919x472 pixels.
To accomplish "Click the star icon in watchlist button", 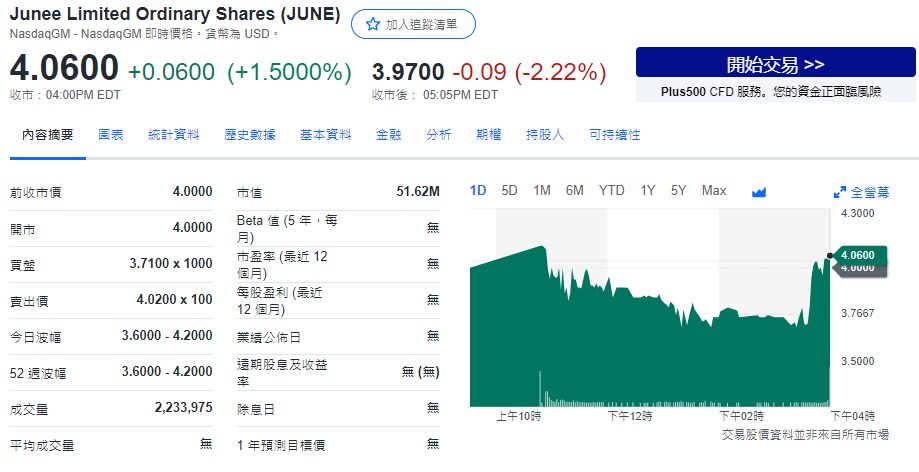I will point(373,24).
